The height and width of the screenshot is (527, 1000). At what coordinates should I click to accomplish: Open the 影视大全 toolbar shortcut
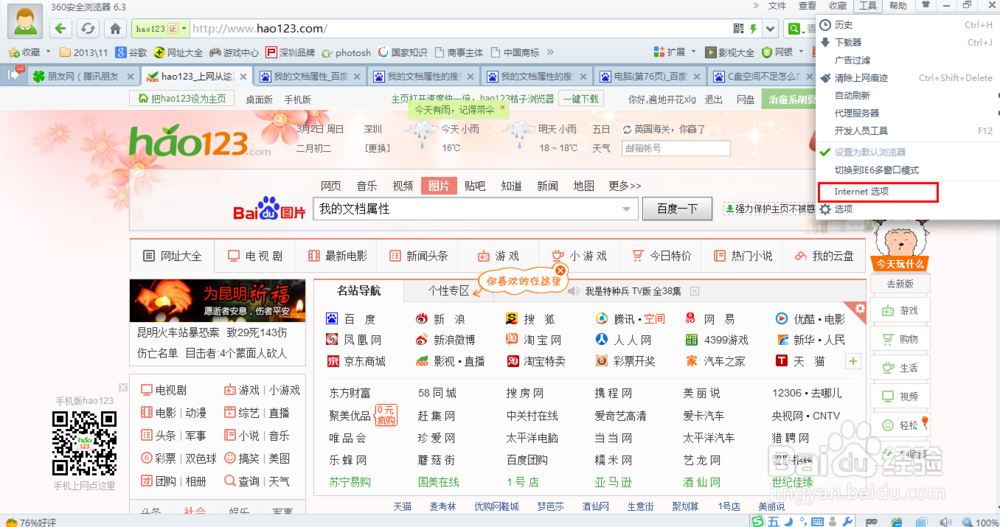(730, 52)
